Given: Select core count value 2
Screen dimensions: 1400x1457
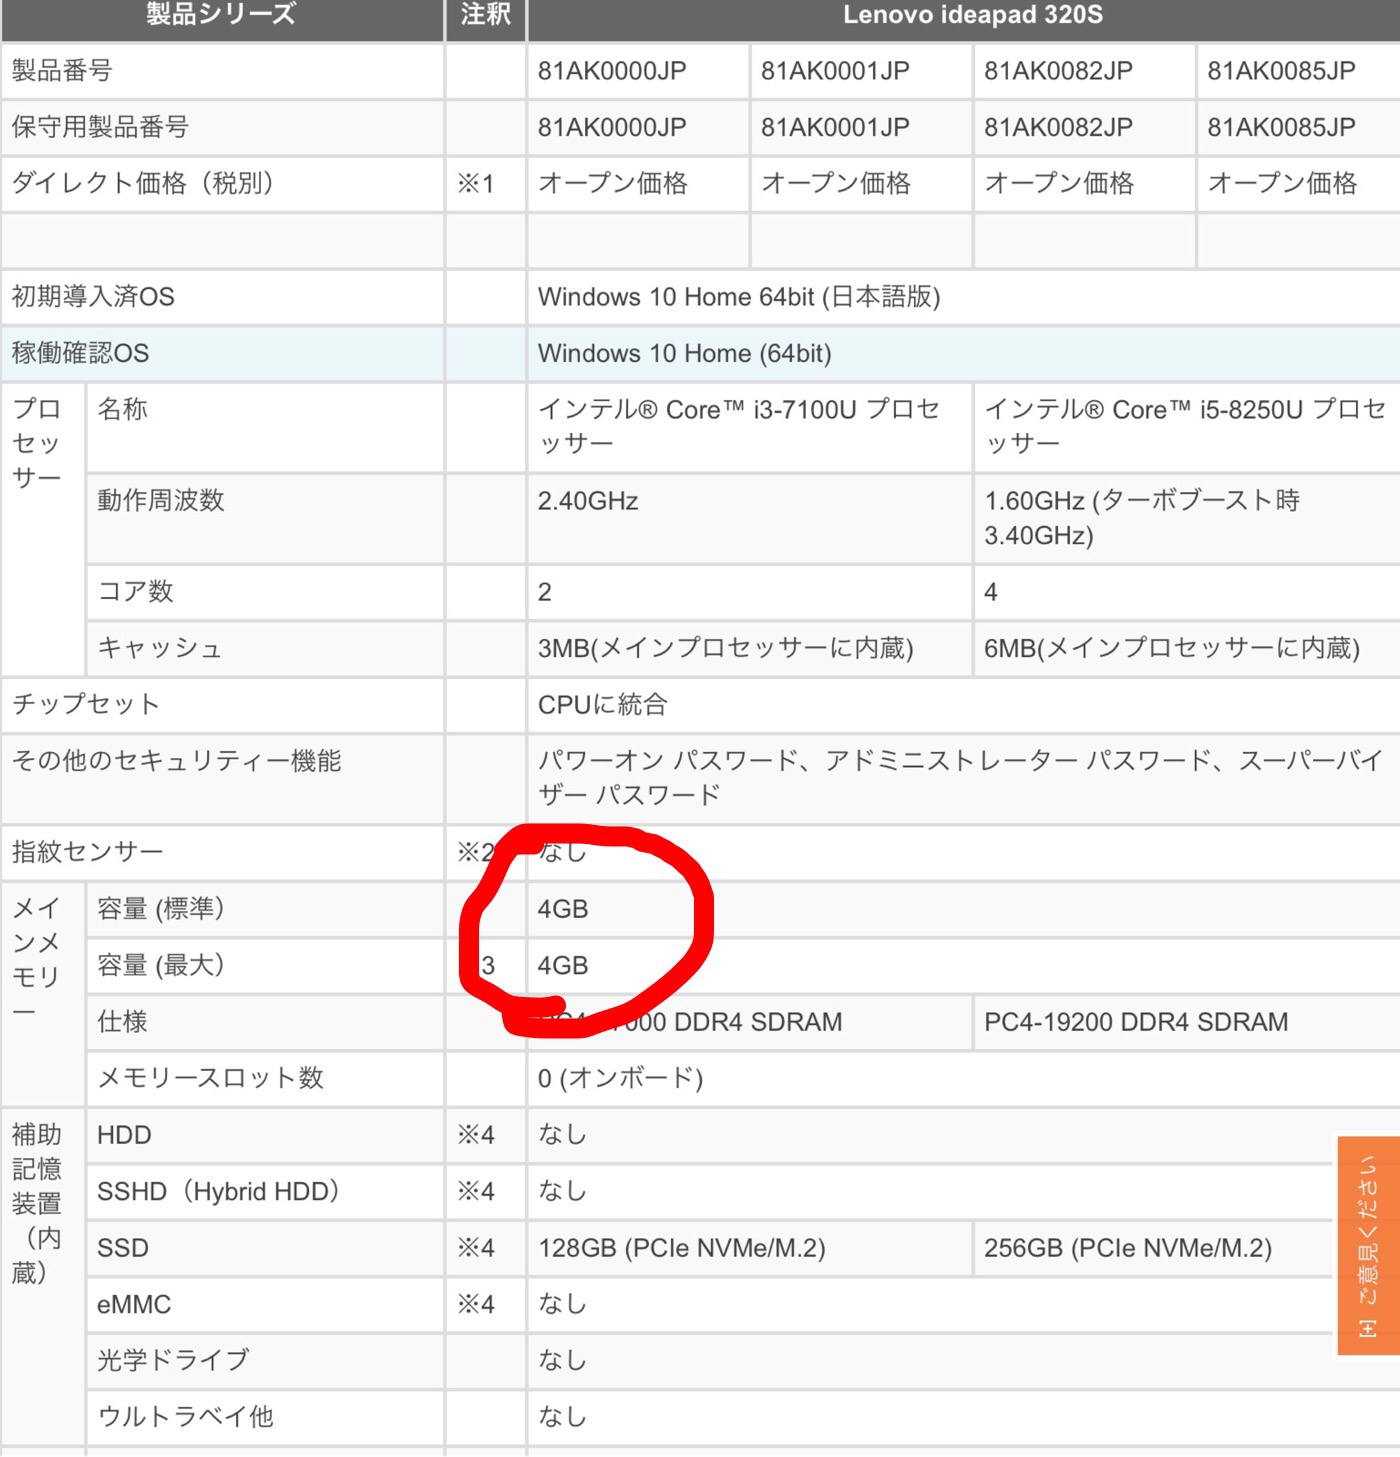Looking at the screenshot, I should click(x=545, y=592).
